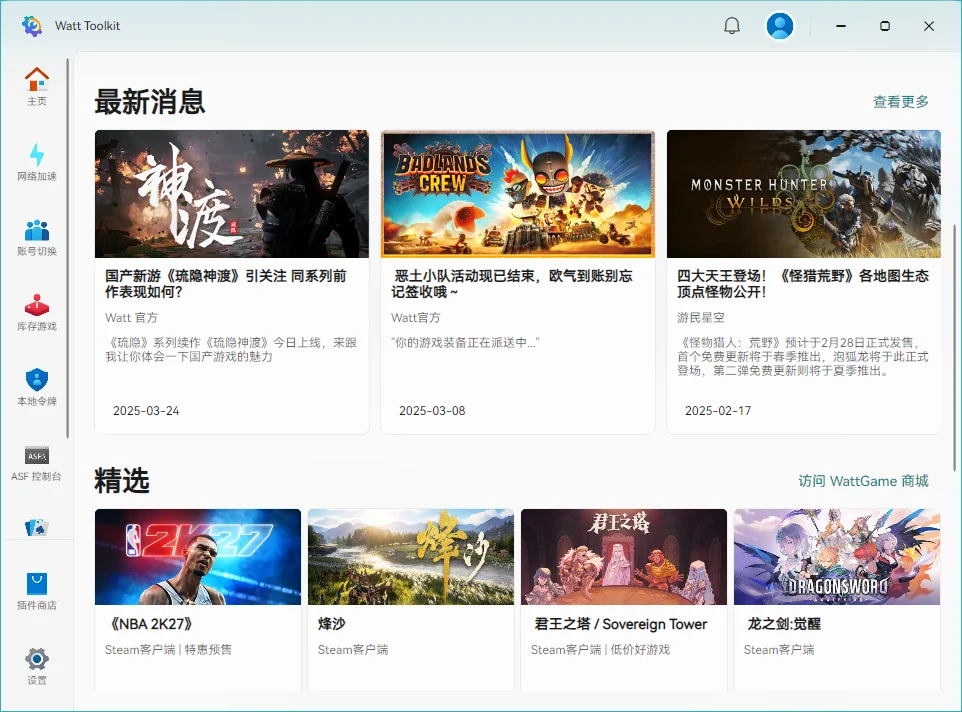Open news headline 国产新游《琉隐神渡》引关注
The width and height of the screenshot is (962, 712).
tap(226, 284)
